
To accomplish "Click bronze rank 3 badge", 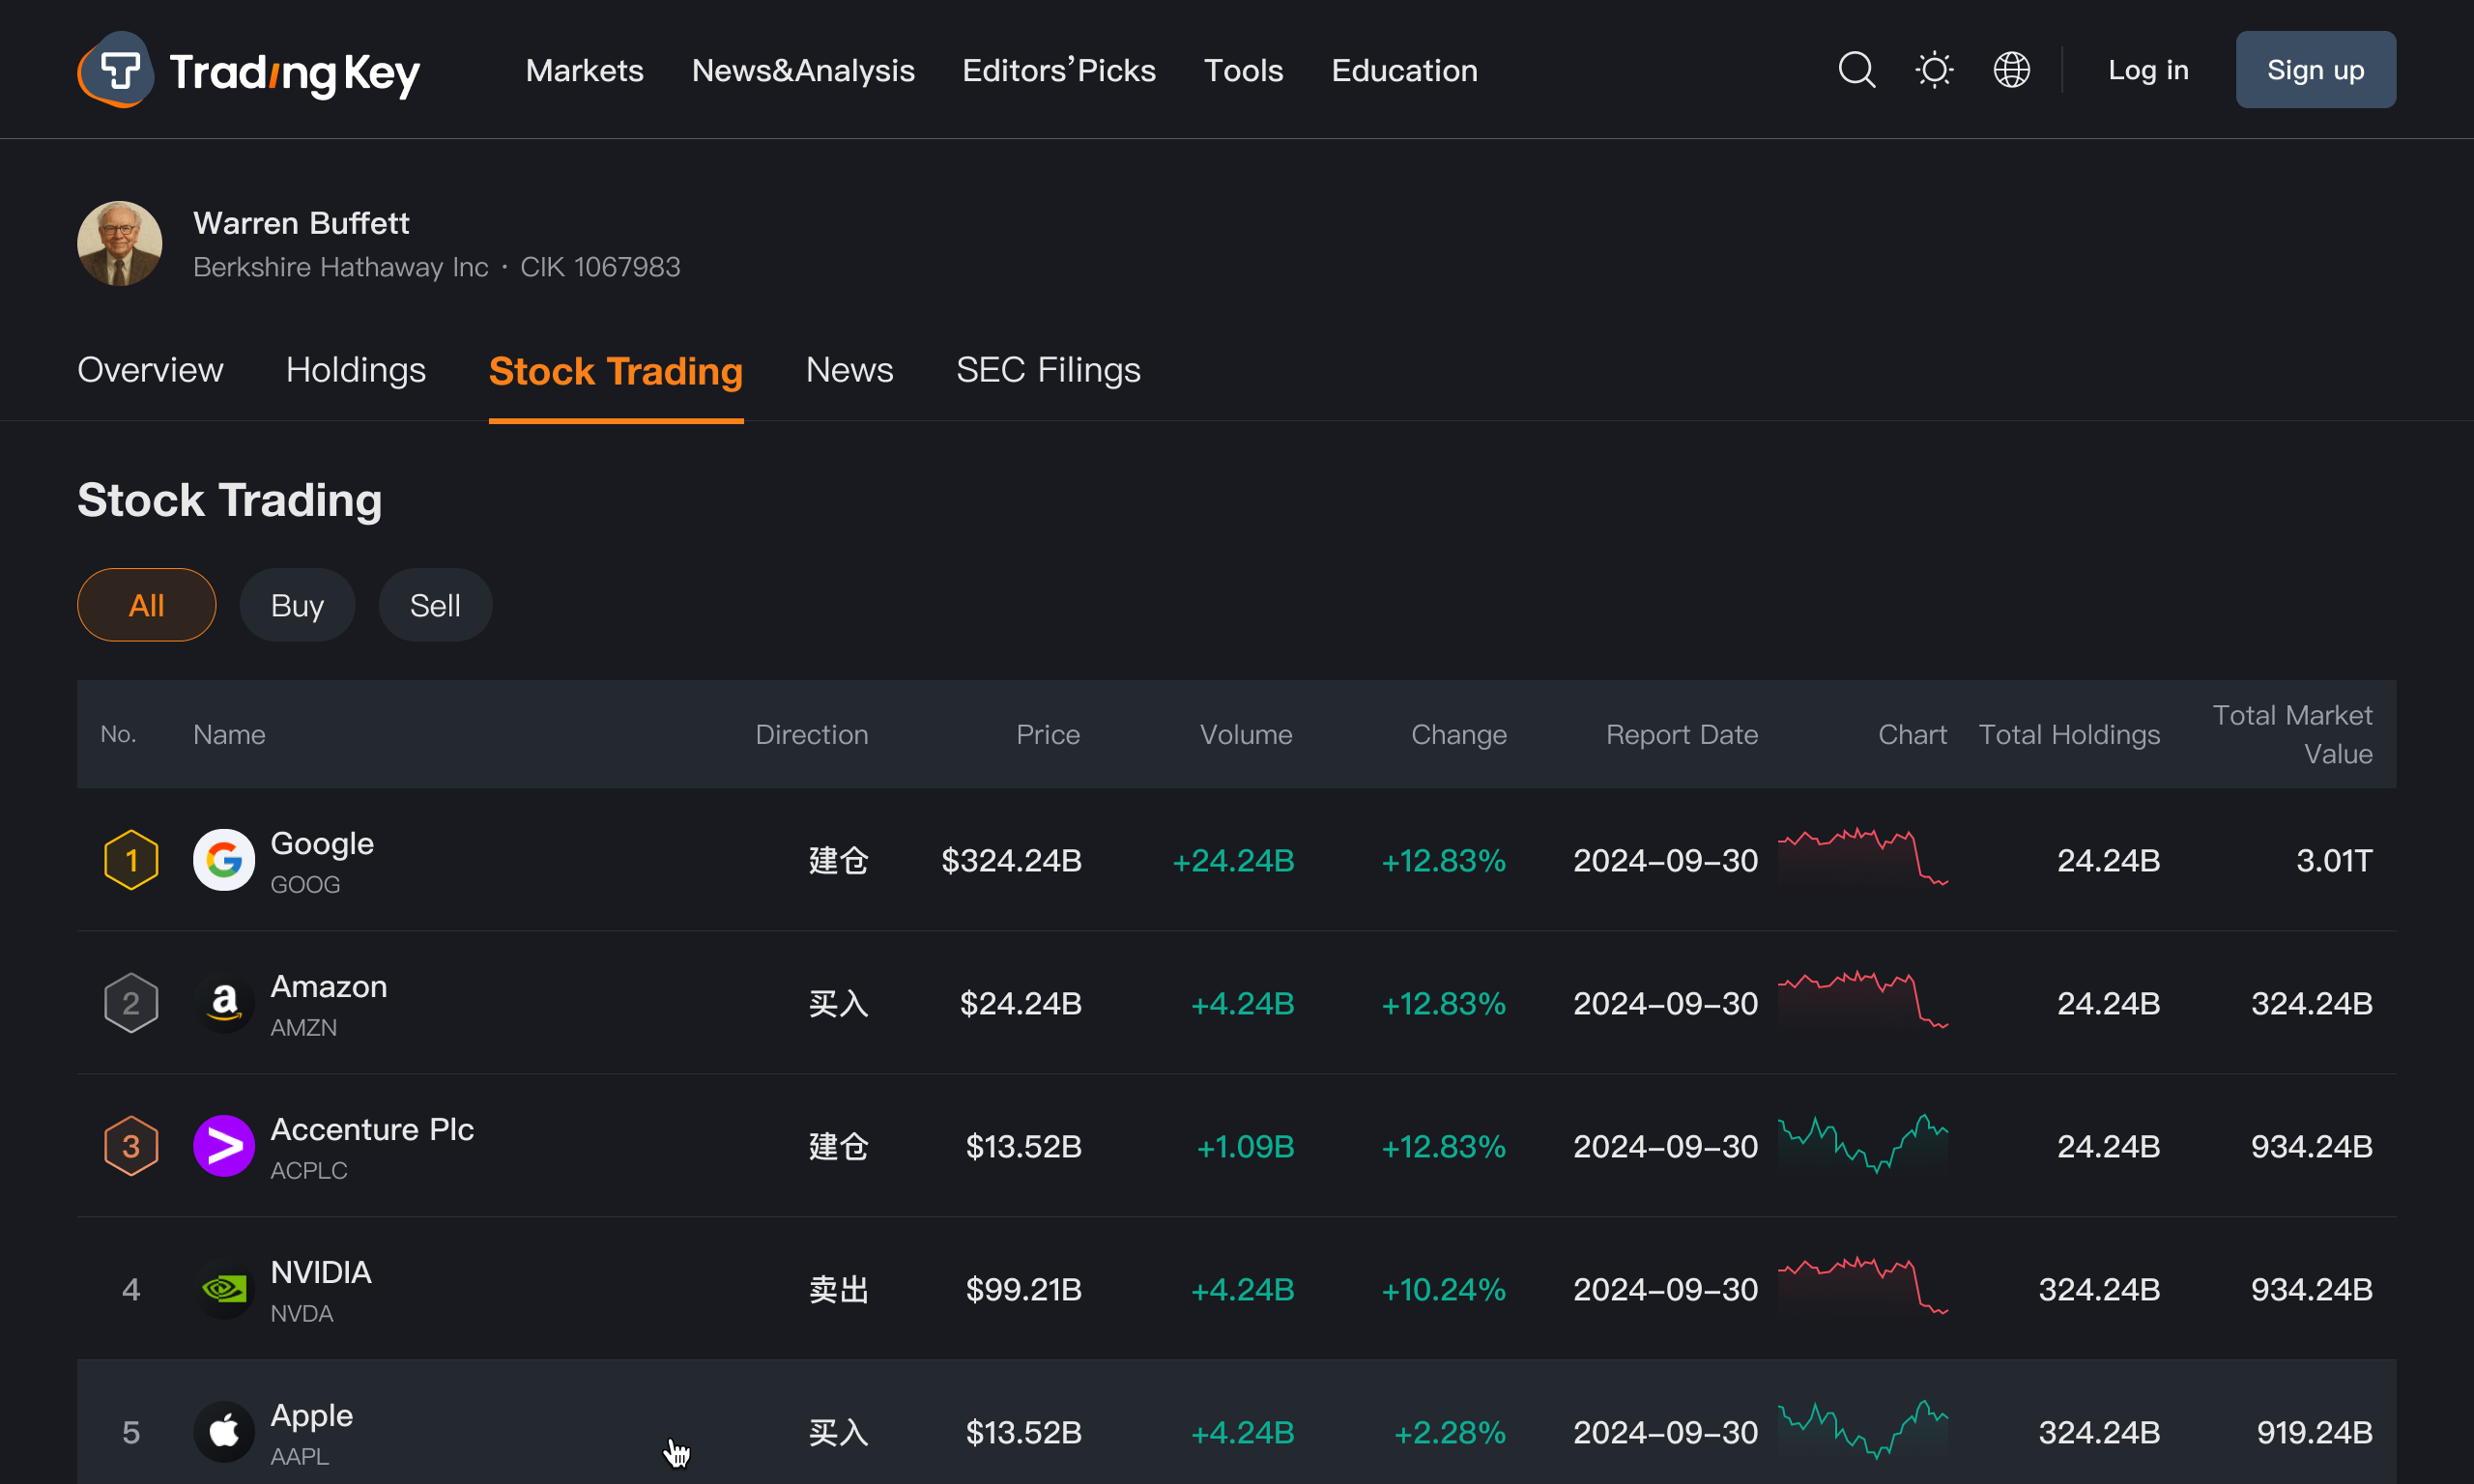I will point(131,1146).
